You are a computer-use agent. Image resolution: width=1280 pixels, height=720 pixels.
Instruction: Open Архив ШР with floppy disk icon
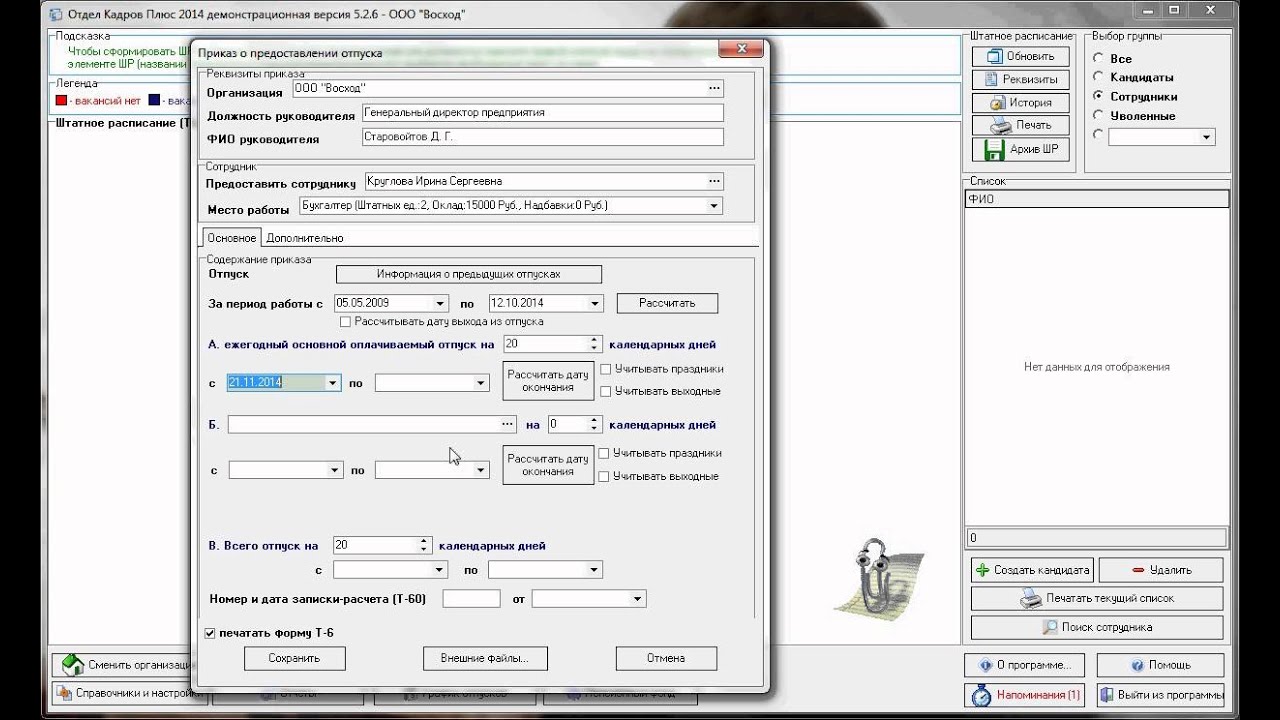[1020, 150]
